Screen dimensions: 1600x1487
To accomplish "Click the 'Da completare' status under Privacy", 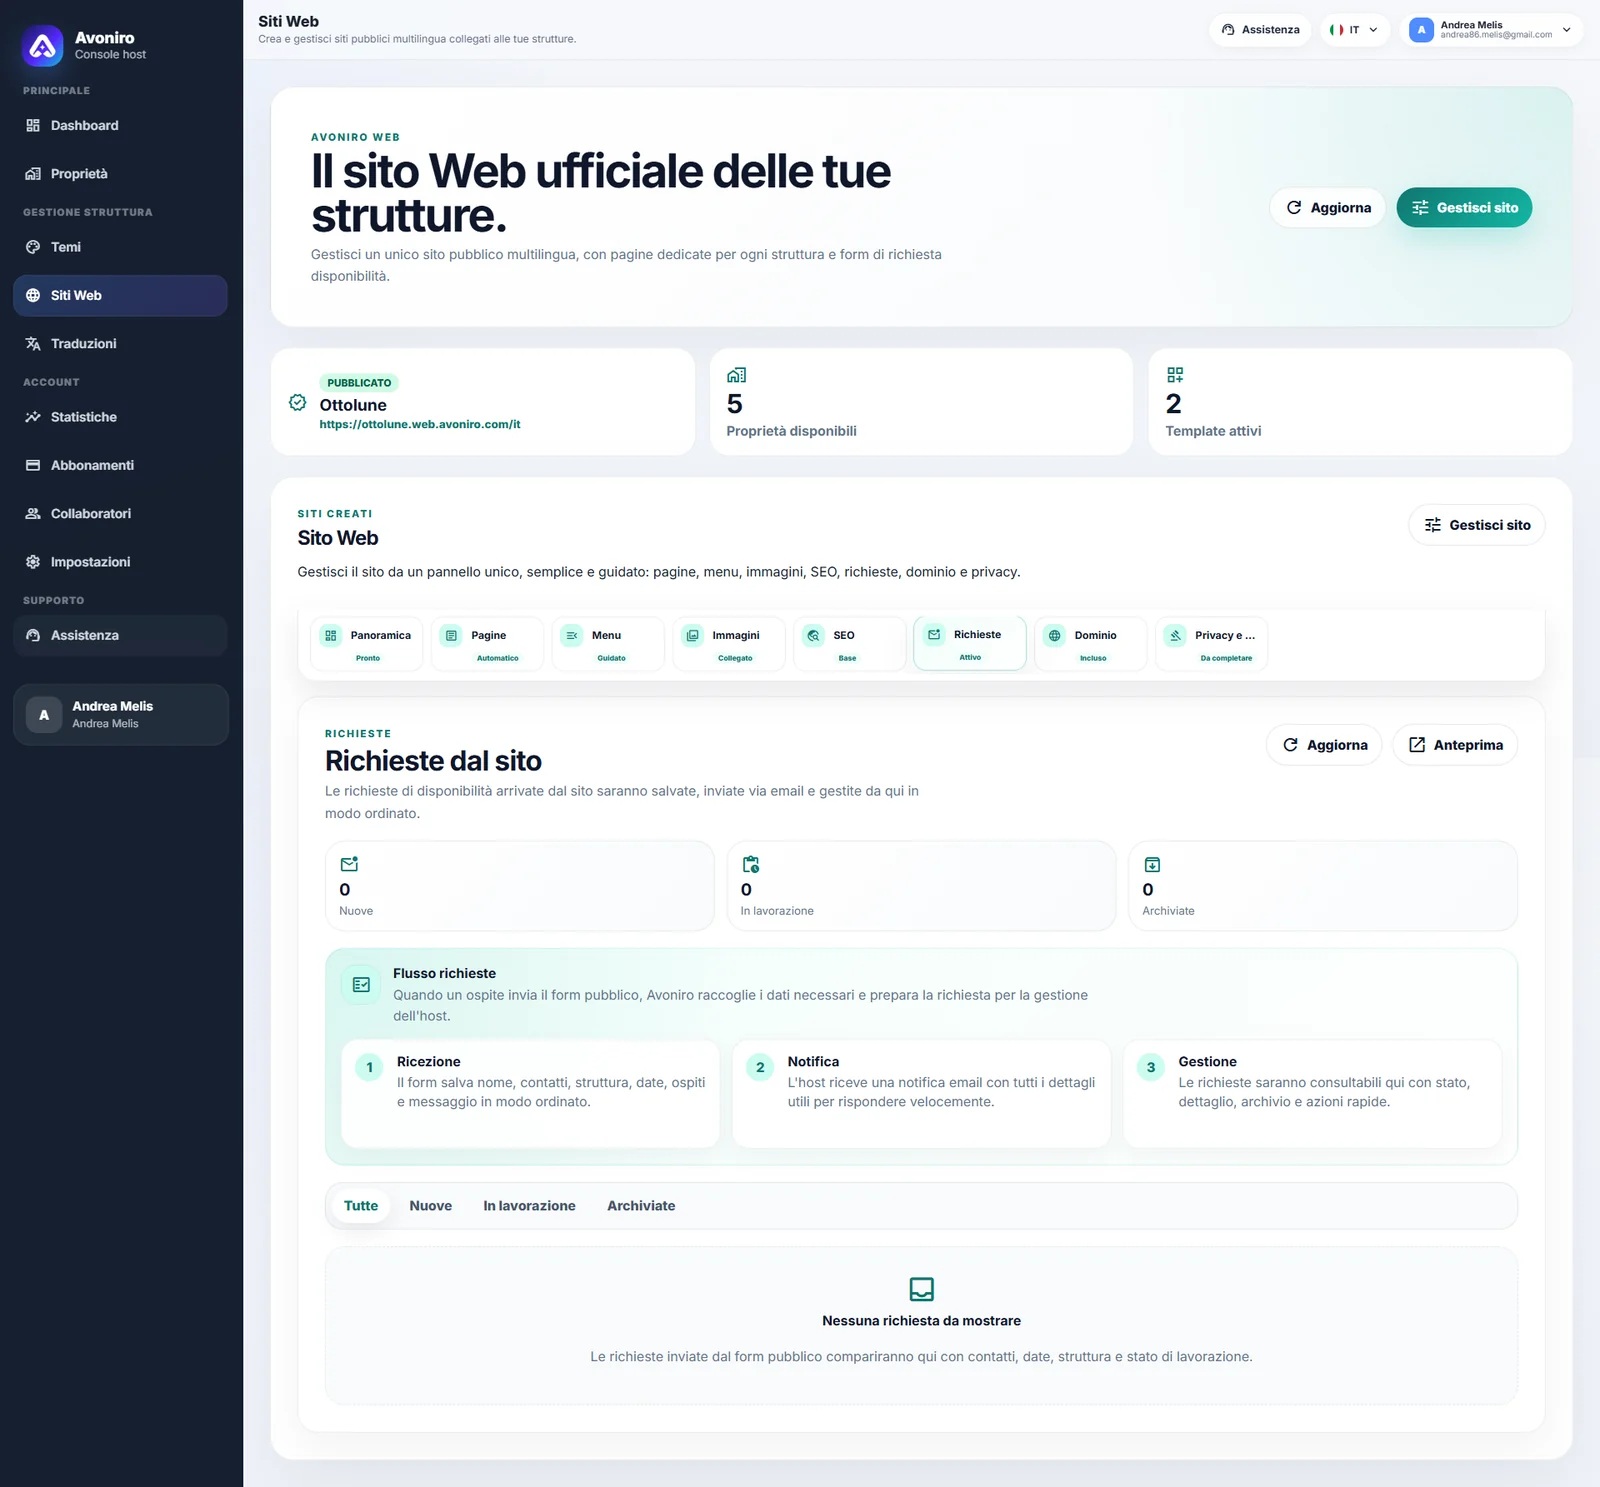I will click(1226, 658).
